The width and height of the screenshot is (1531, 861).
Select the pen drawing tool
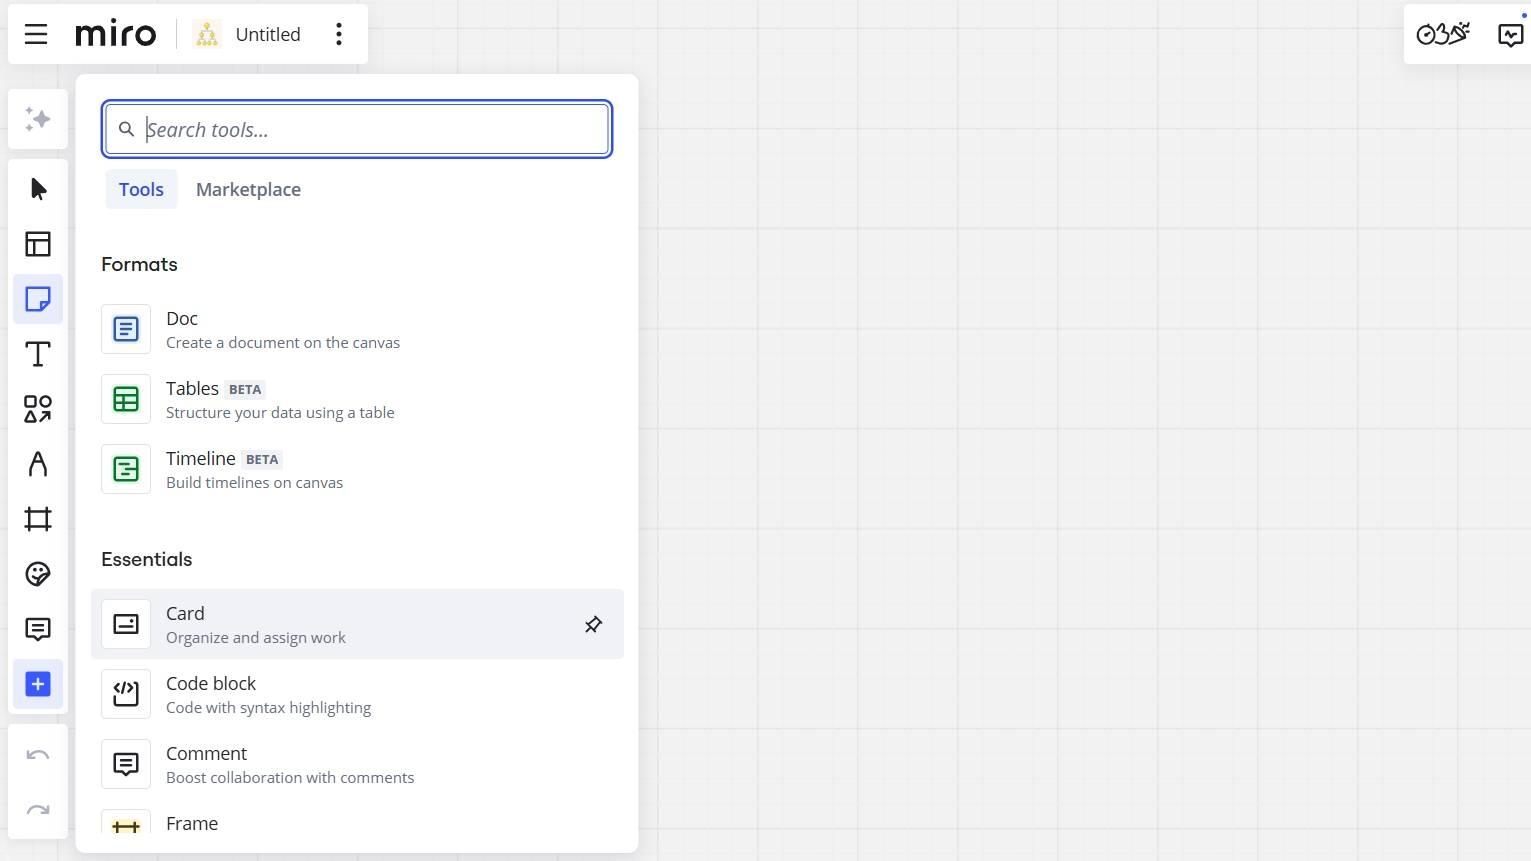[38, 464]
